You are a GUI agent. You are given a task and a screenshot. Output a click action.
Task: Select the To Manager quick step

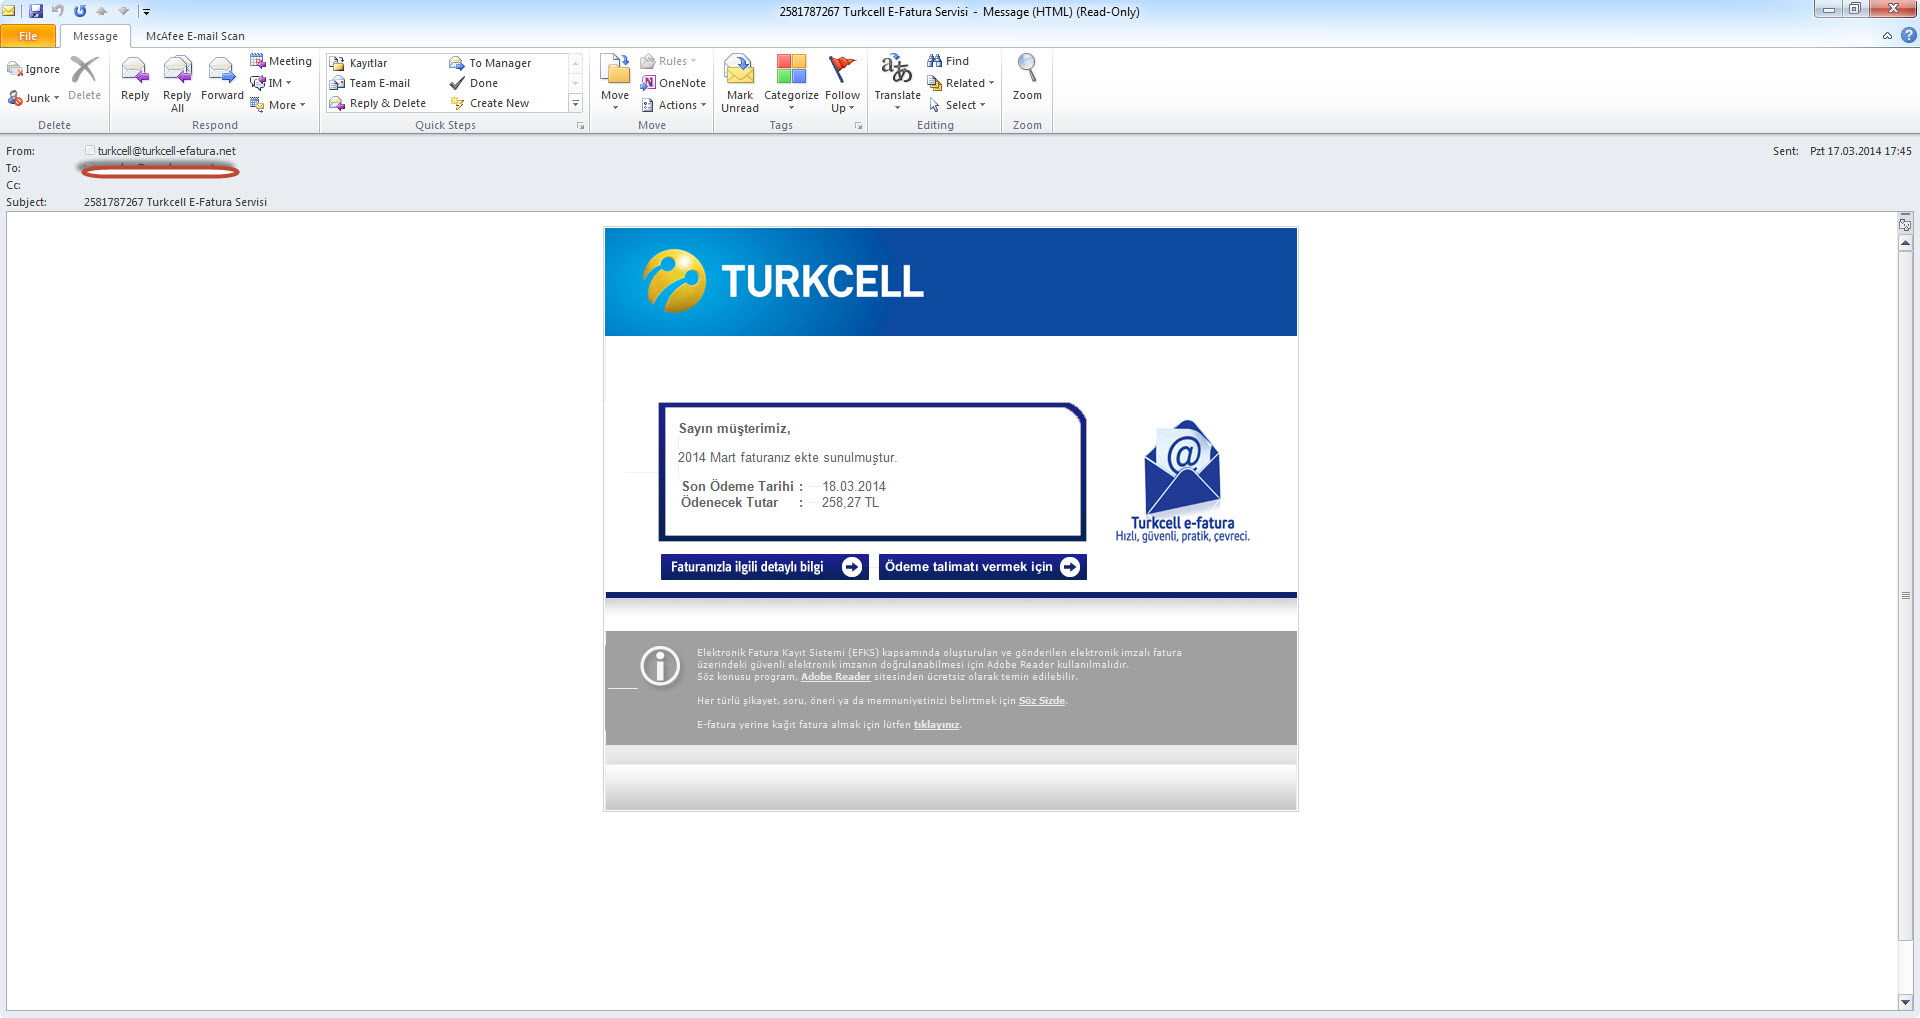tap(490, 63)
